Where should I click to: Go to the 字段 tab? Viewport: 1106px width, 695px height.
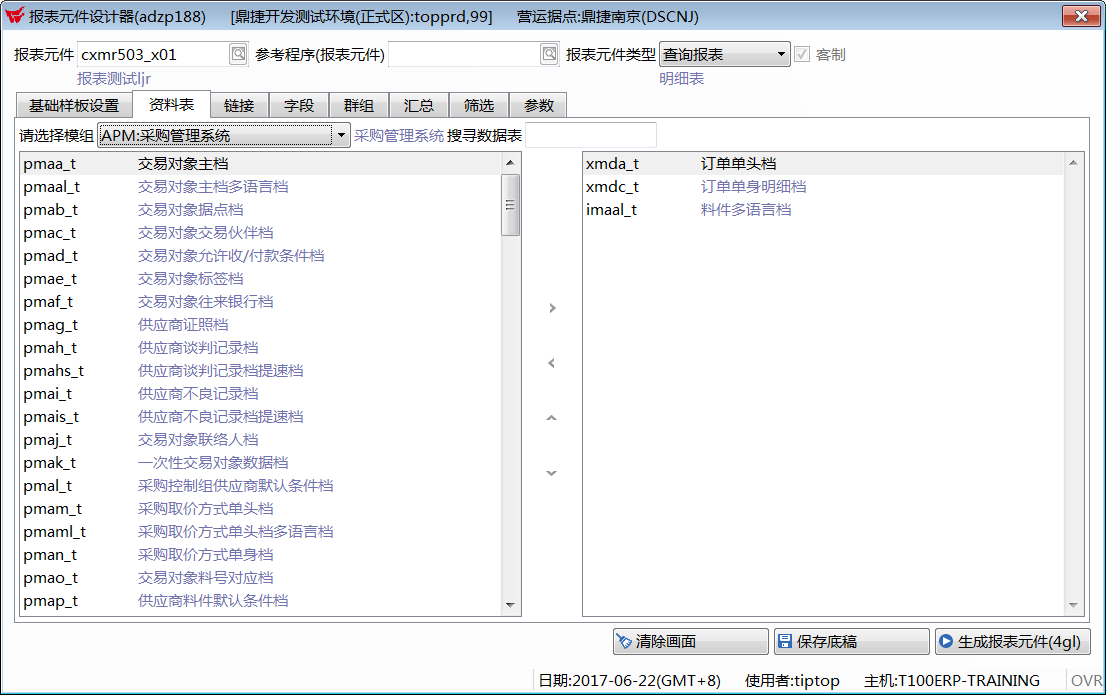click(x=299, y=105)
